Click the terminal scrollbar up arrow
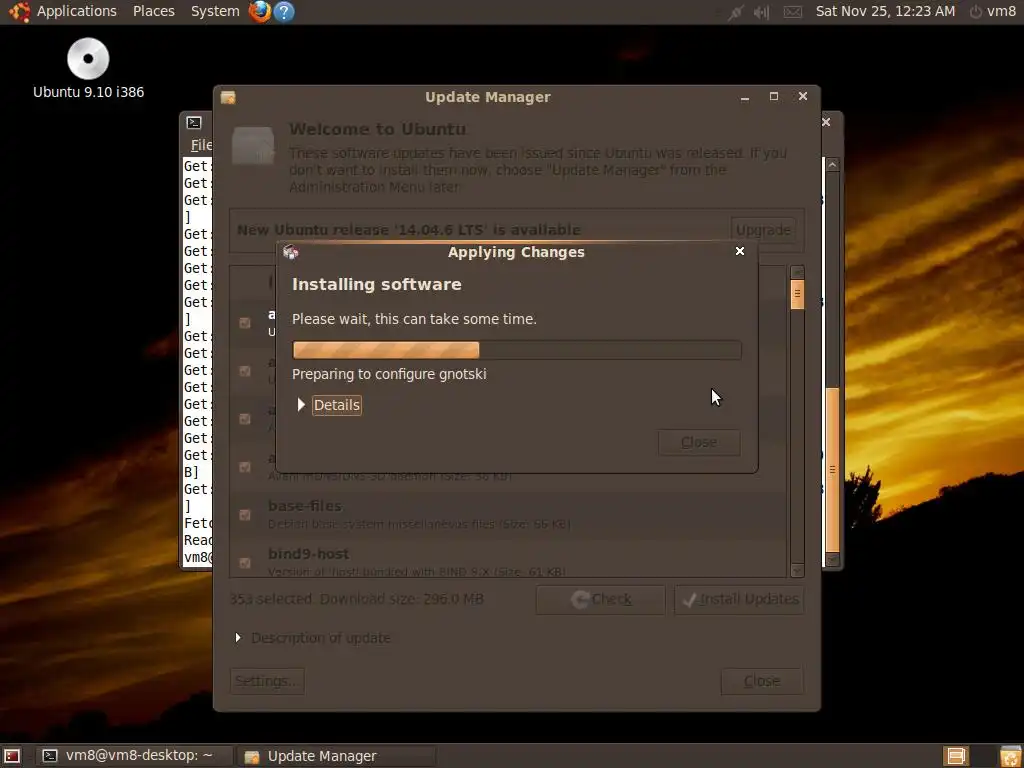The image size is (1024, 768). (832, 165)
